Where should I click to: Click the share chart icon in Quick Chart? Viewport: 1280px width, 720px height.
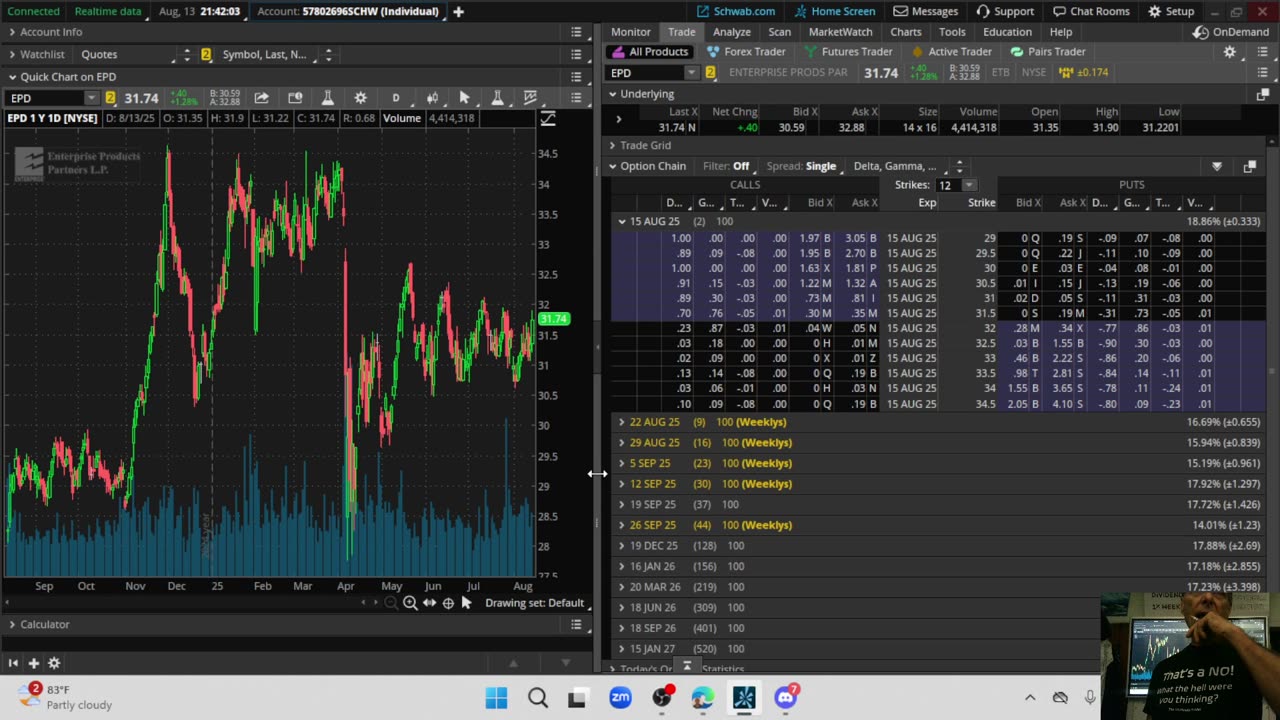tap(261, 98)
